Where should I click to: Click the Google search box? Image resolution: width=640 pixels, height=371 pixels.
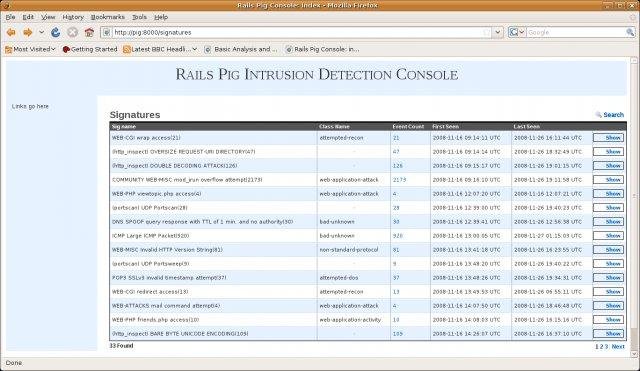pyautogui.click(x=576, y=32)
